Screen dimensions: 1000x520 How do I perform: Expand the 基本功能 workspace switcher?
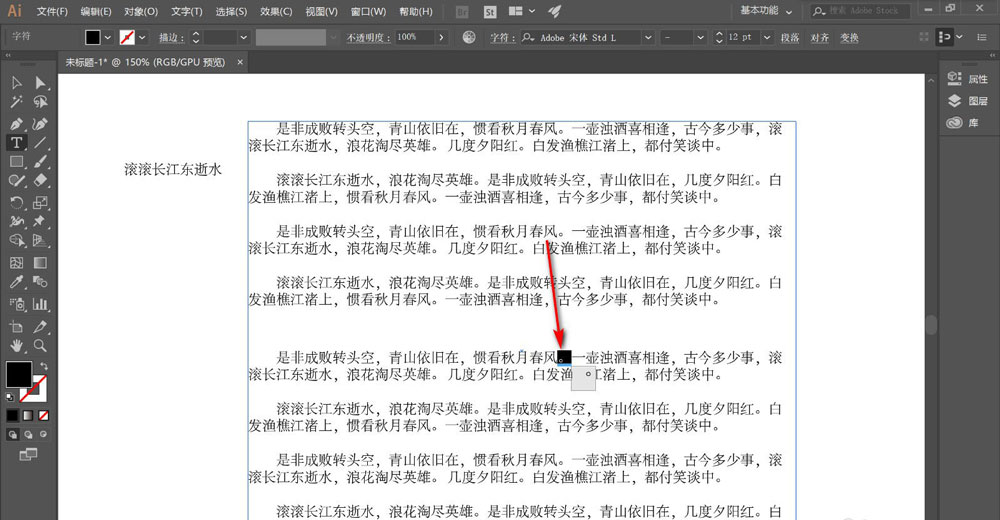(x=792, y=11)
